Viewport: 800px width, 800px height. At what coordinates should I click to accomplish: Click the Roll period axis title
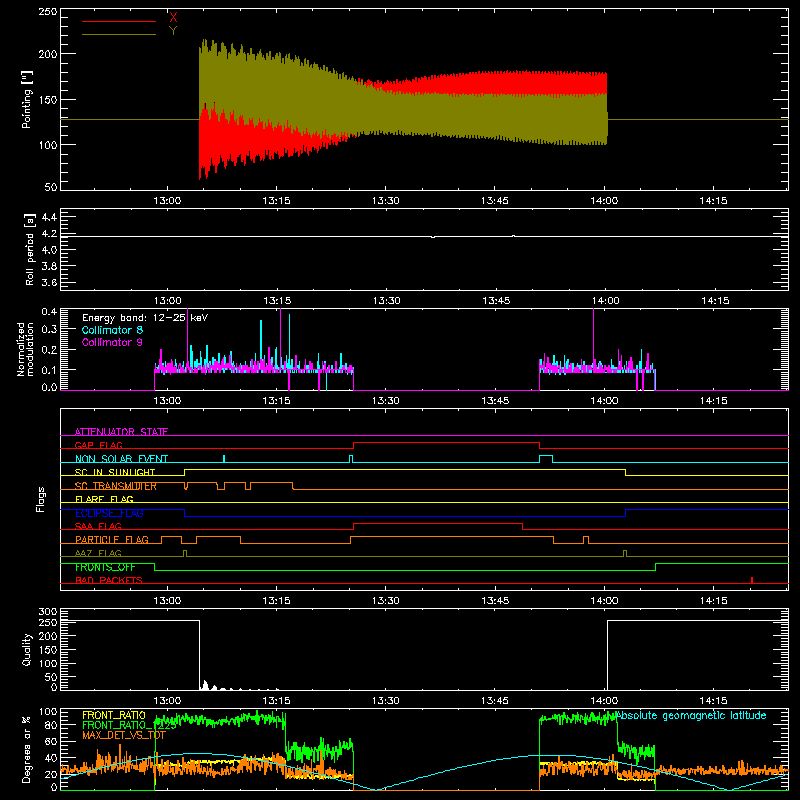coord(29,249)
